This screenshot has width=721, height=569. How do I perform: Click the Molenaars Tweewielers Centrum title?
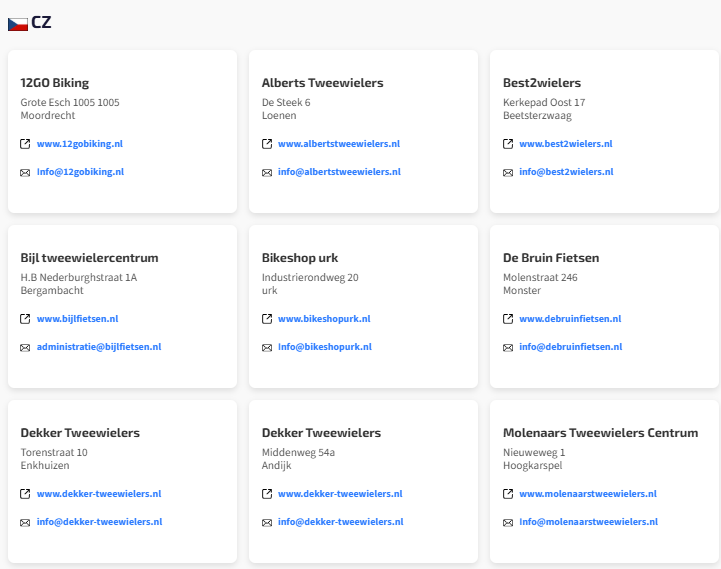[601, 433]
